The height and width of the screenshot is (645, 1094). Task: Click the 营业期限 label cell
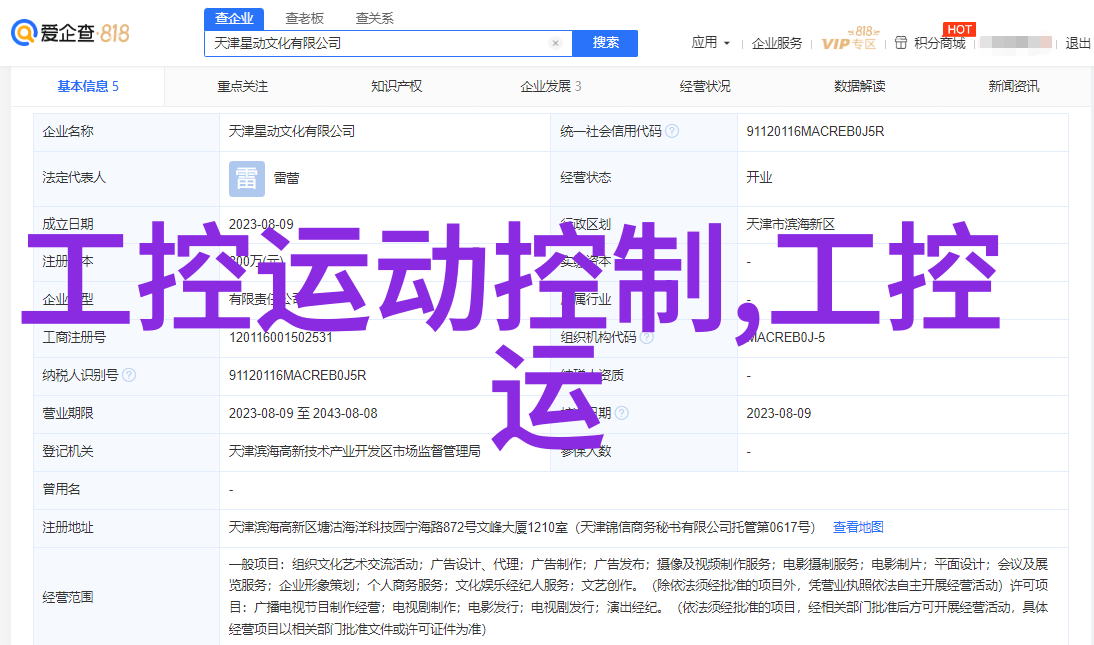coord(126,414)
